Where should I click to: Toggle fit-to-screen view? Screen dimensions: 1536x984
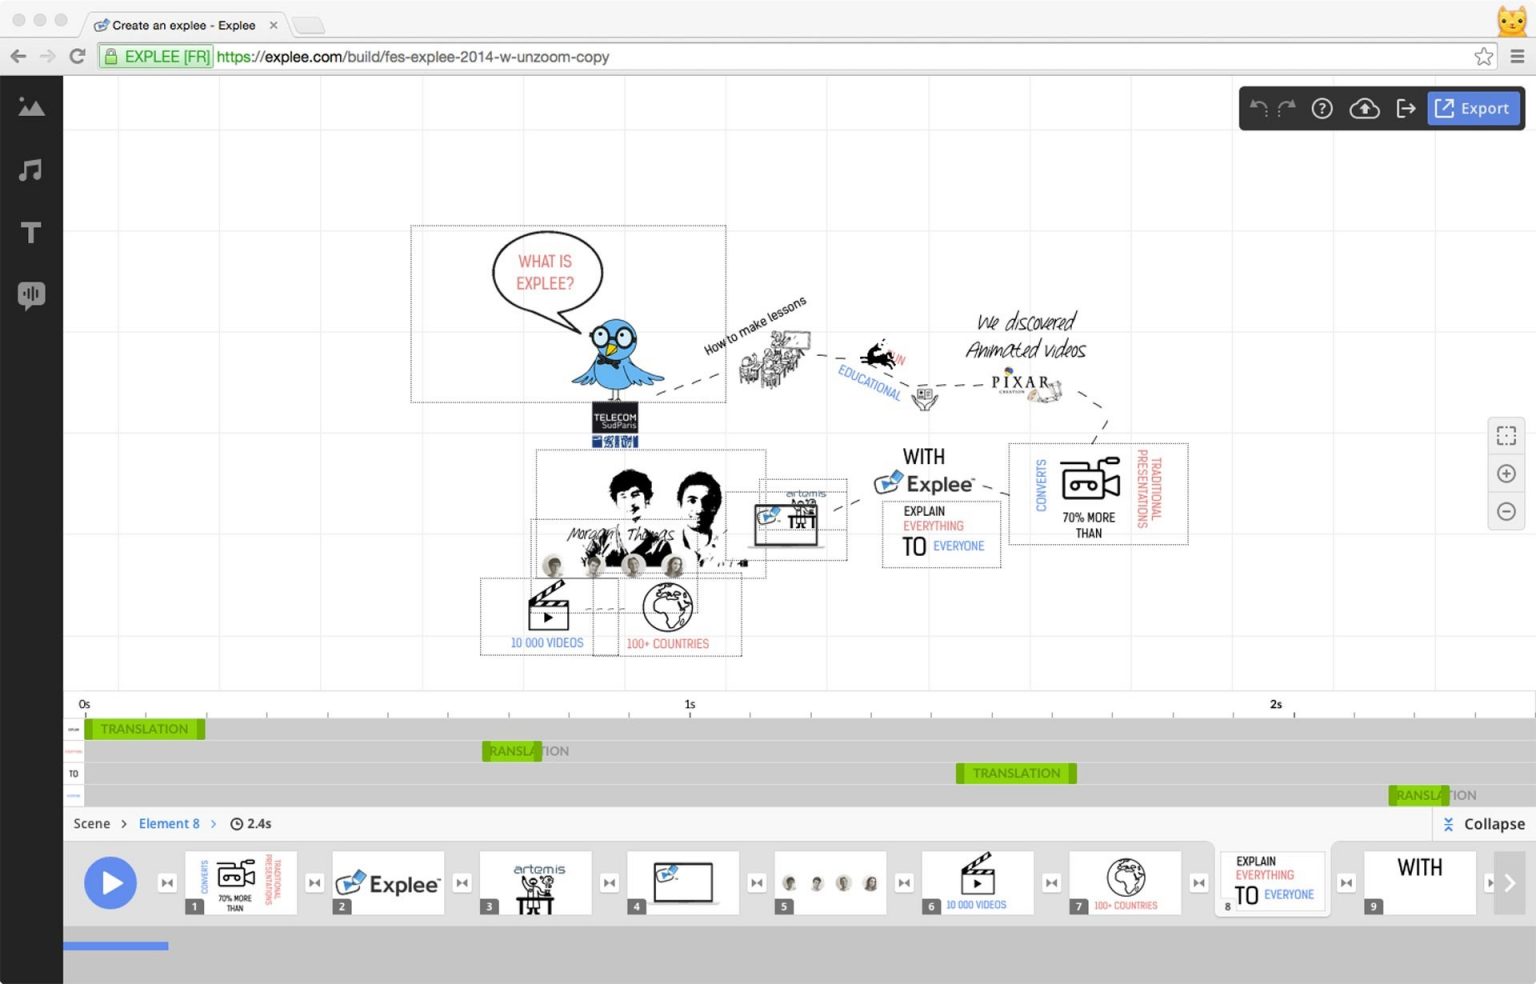(1506, 435)
